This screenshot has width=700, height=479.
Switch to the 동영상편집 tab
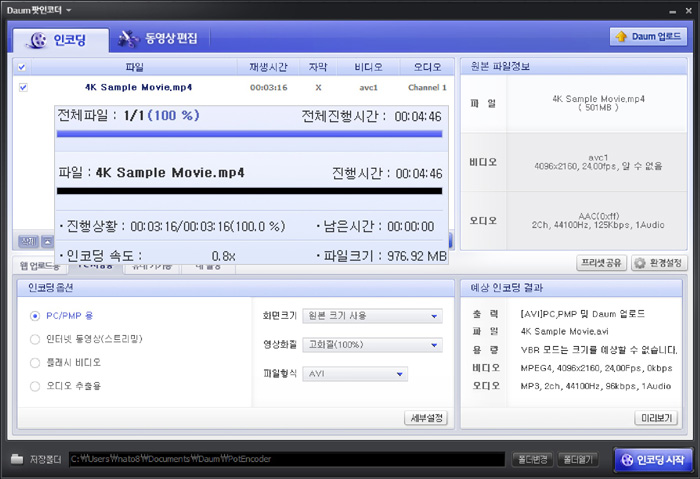point(160,39)
